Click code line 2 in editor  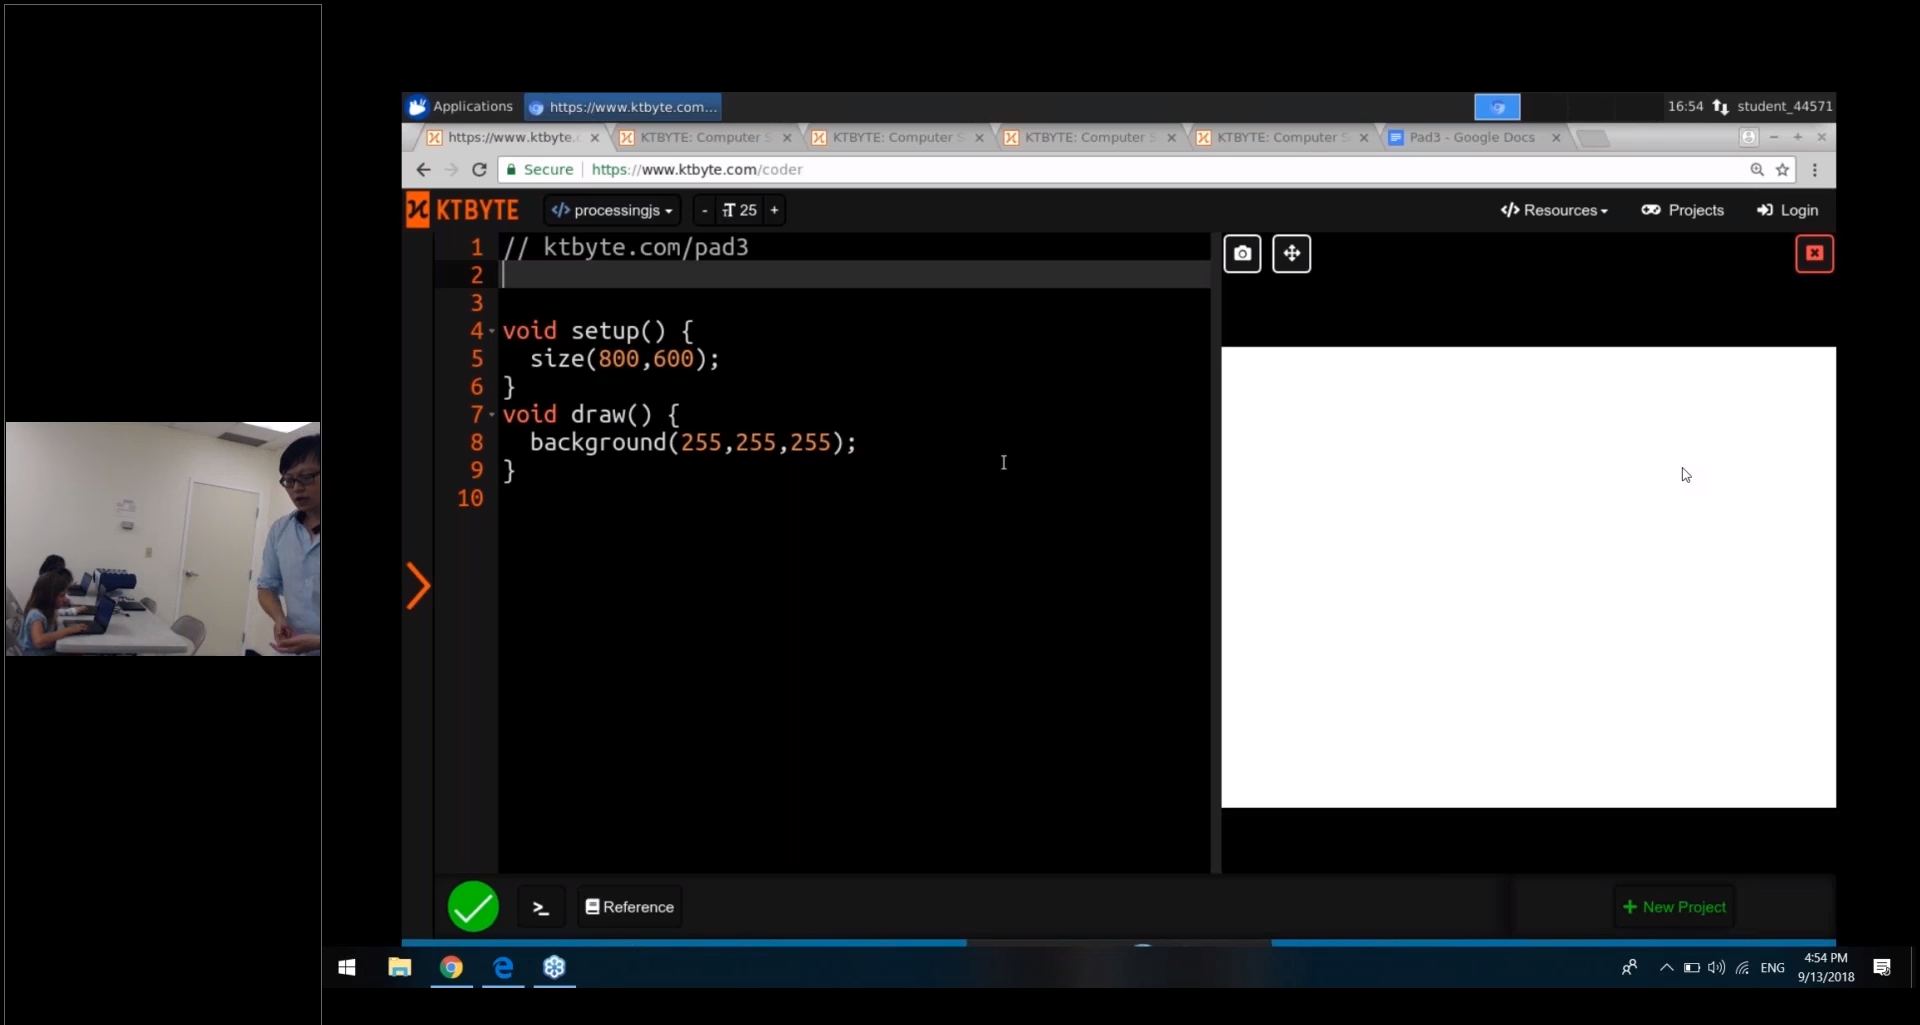pos(855,275)
